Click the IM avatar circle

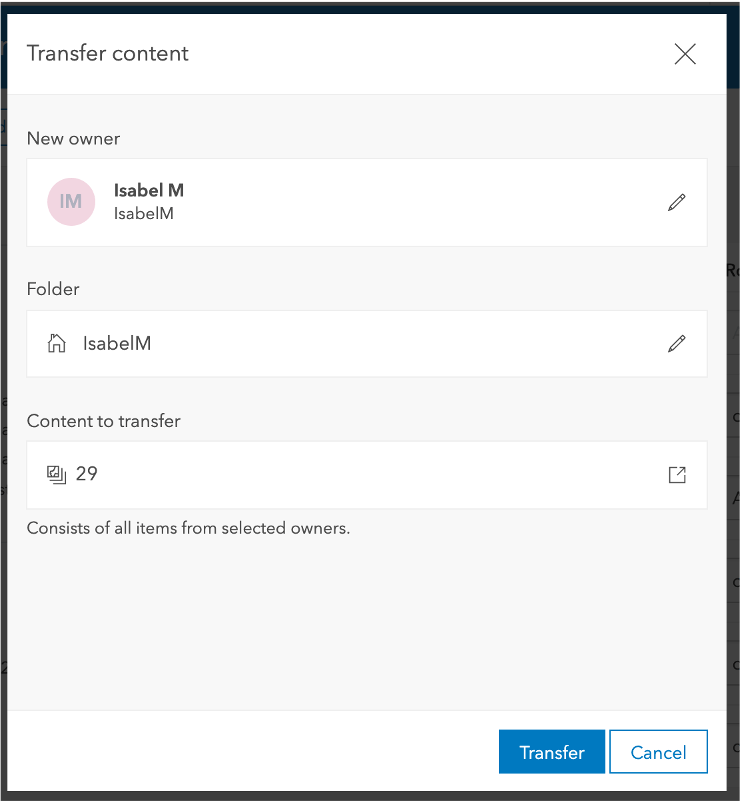[x=71, y=202]
